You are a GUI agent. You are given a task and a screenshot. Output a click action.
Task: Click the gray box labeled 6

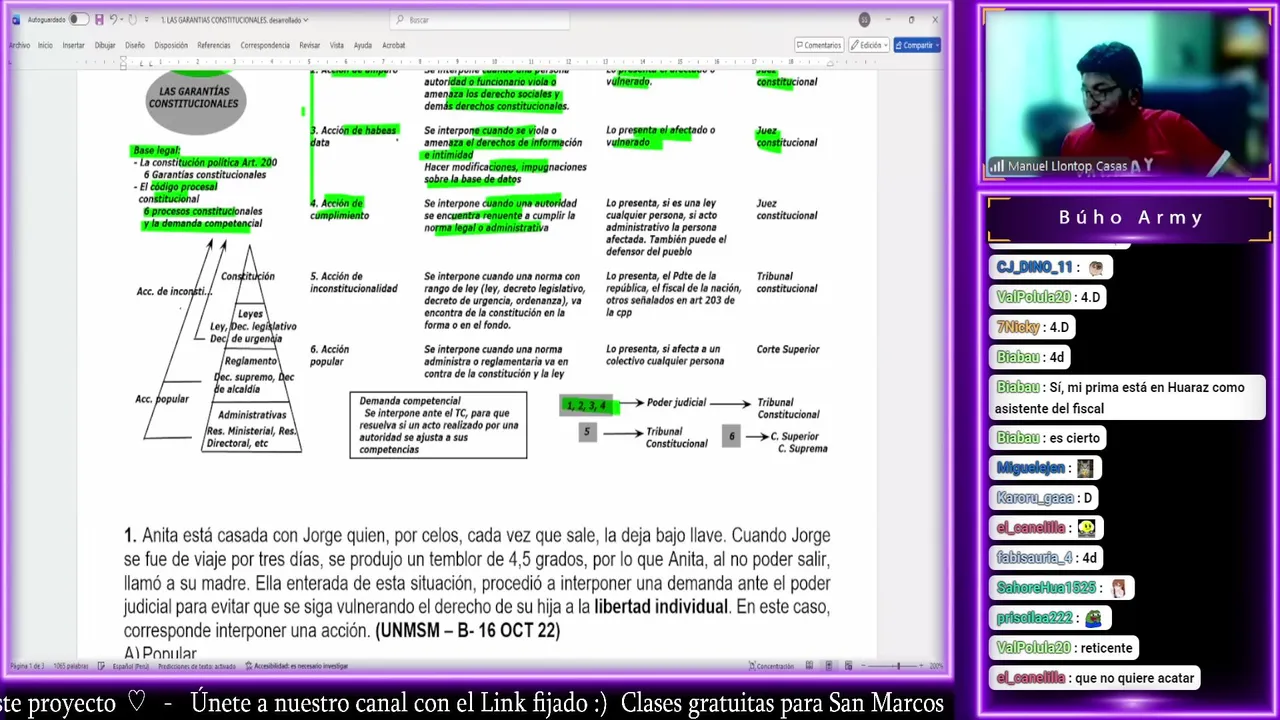point(732,436)
